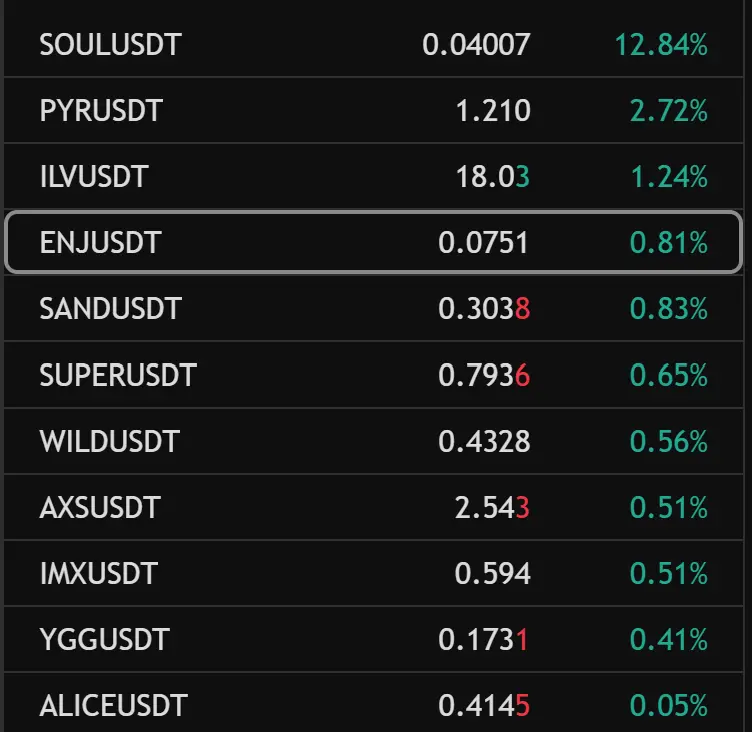The height and width of the screenshot is (732, 752).
Task: Click WILDUSDT price 0.4328
Action: [484, 441]
